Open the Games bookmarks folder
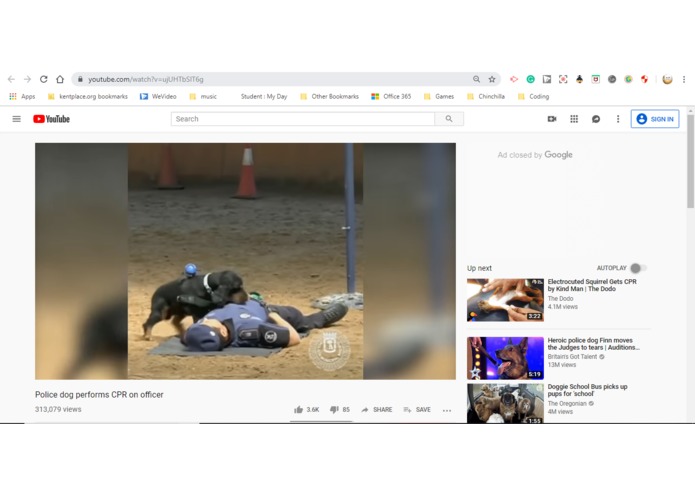The height and width of the screenshot is (494, 695). [x=439, y=96]
